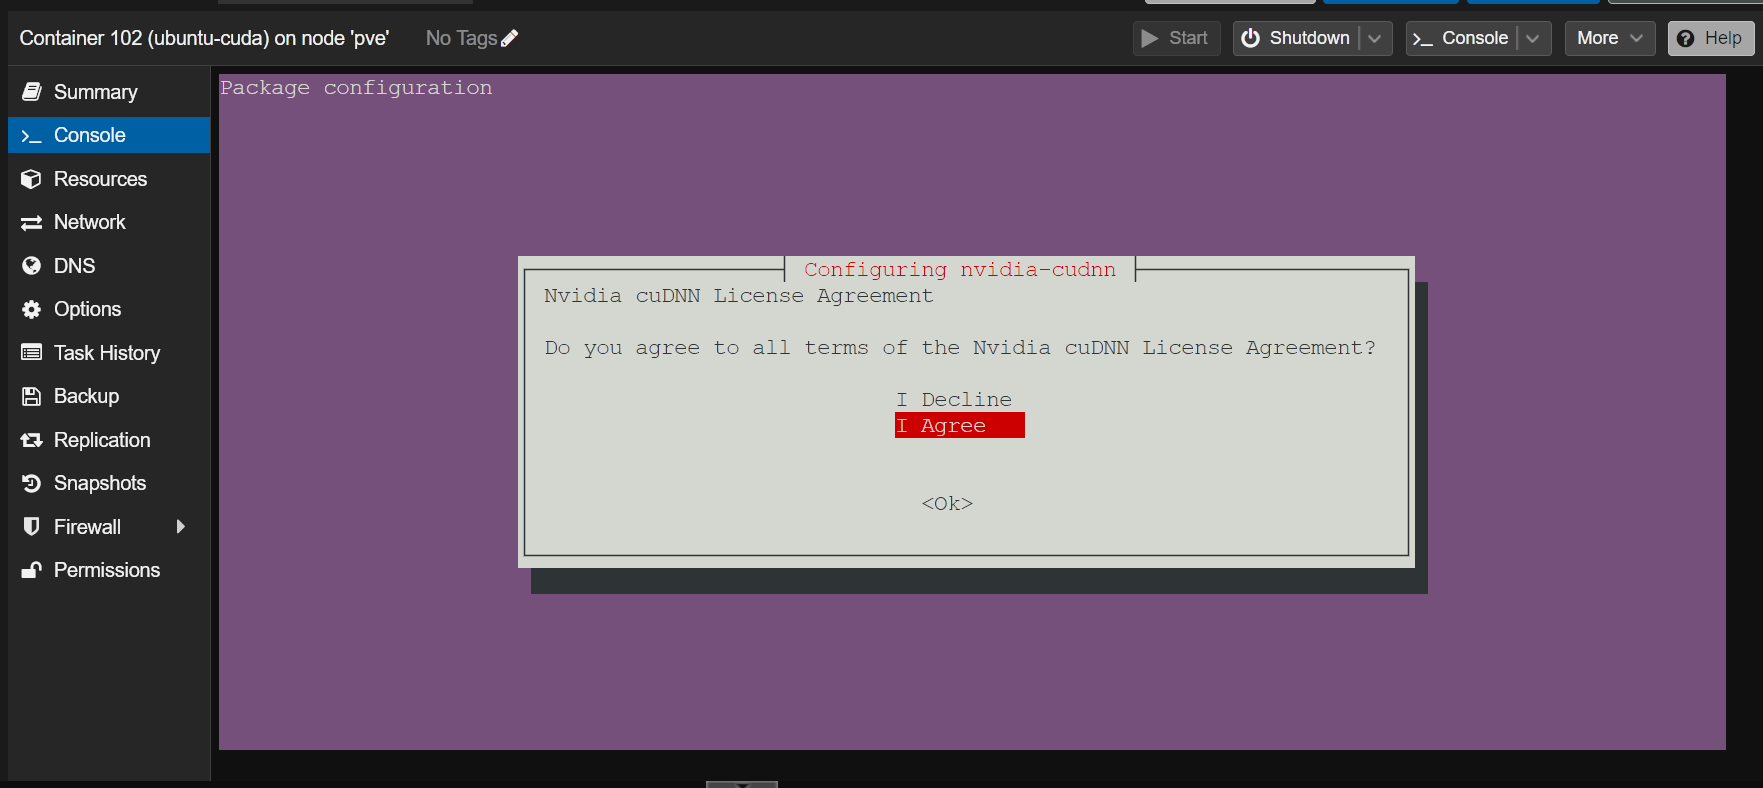This screenshot has height=788, width=1763.
Task: View Task History
Action: (x=109, y=353)
